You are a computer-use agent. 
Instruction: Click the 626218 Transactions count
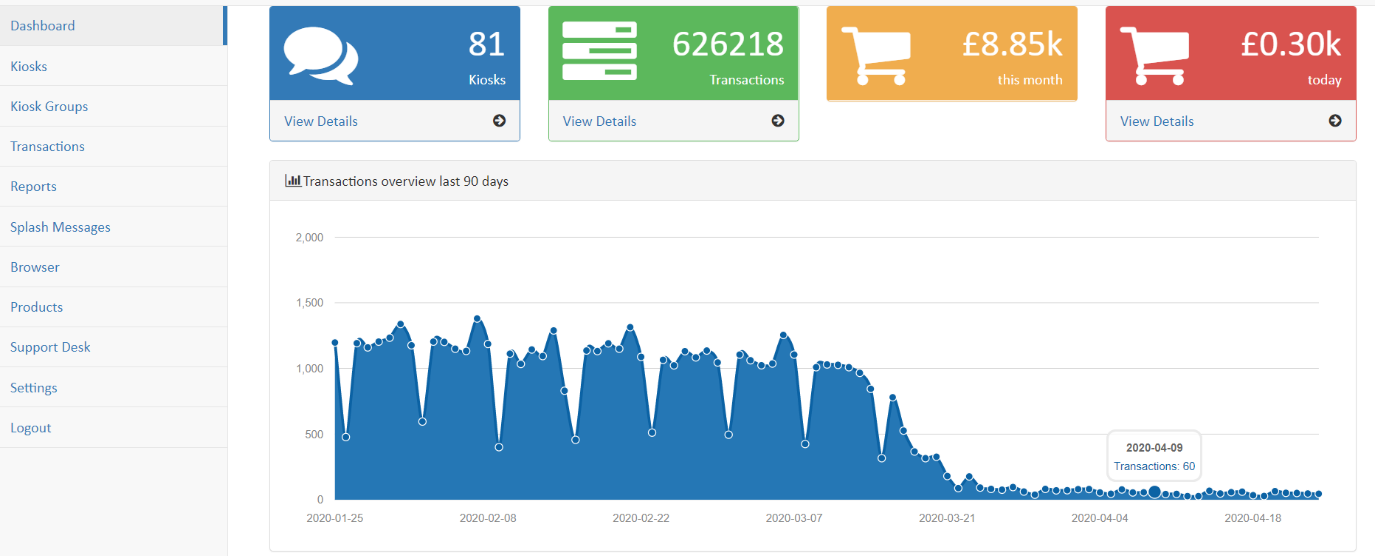click(x=728, y=44)
